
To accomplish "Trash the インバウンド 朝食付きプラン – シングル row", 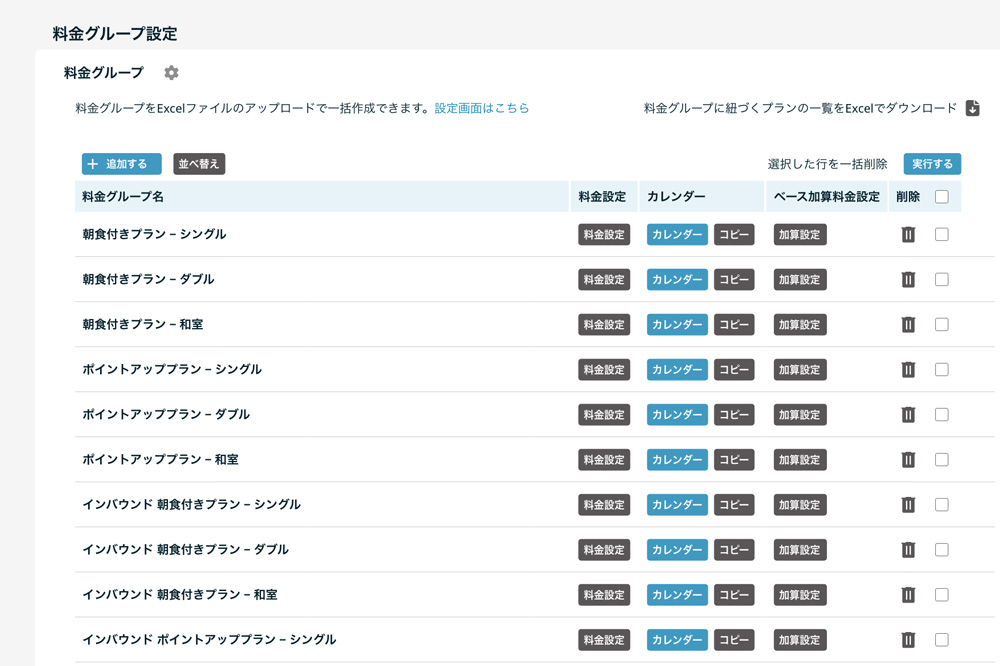I will (x=908, y=505).
